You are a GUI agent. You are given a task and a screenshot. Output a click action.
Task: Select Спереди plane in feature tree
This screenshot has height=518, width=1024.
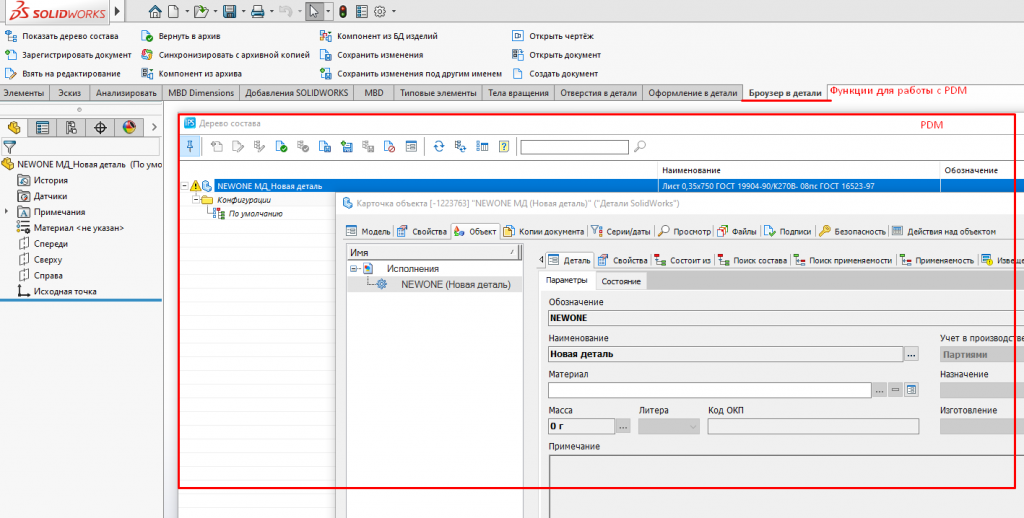click(42, 244)
